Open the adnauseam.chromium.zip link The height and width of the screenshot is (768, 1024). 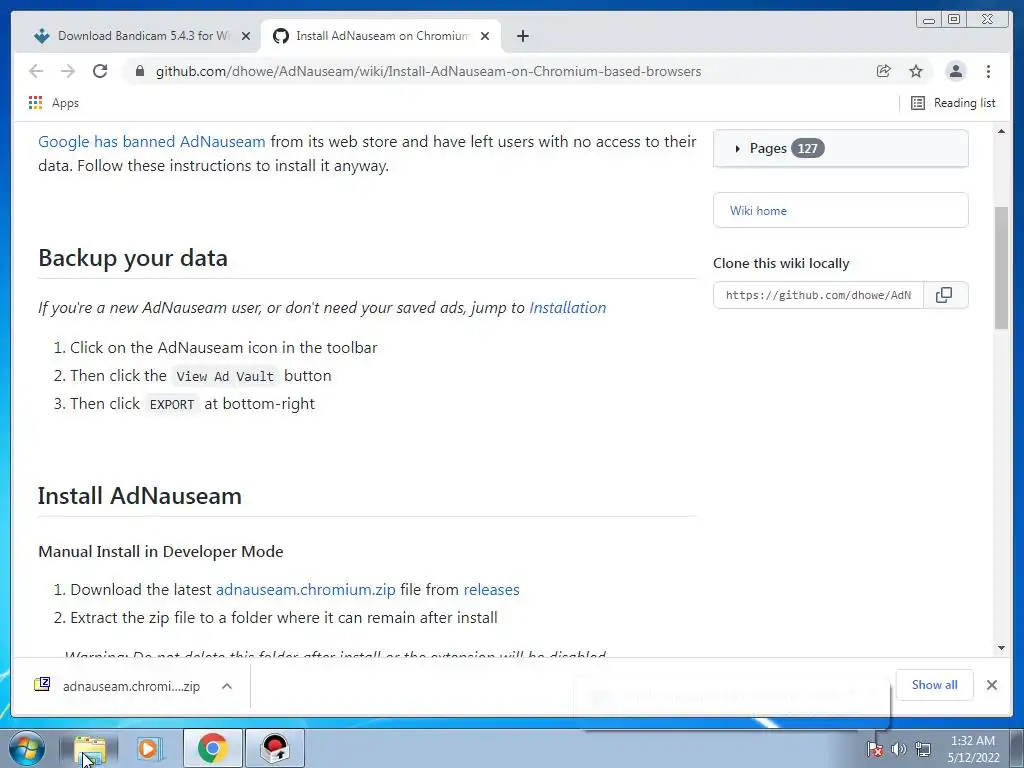pos(306,590)
